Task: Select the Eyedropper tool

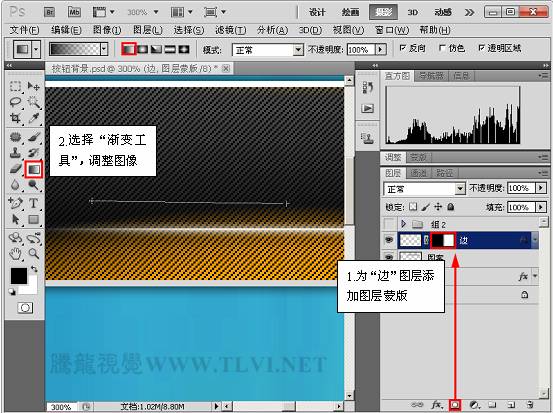Action: pyautogui.click(x=34, y=118)
